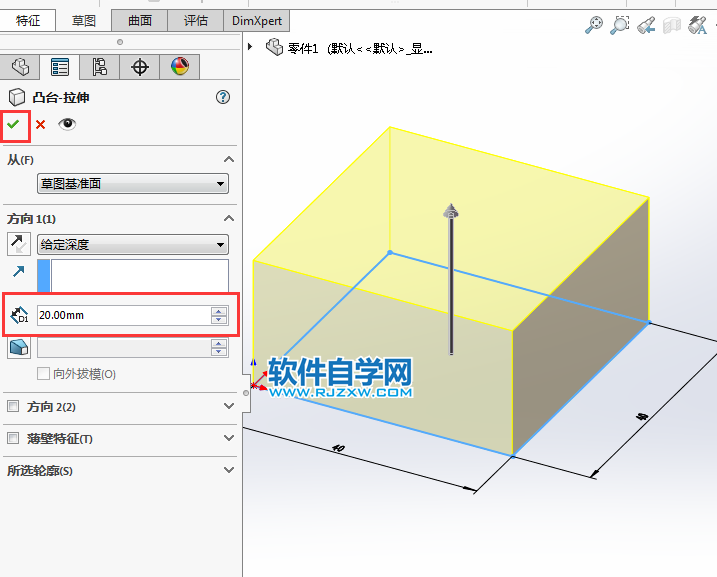Toggle the 向外拔模(O) checkbox
Screen dimensions: 717x577
pos(43,374)
